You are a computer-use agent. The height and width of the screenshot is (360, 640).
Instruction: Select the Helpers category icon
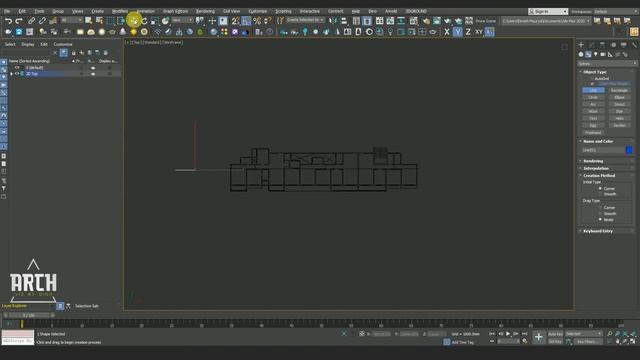pos(610,54)
